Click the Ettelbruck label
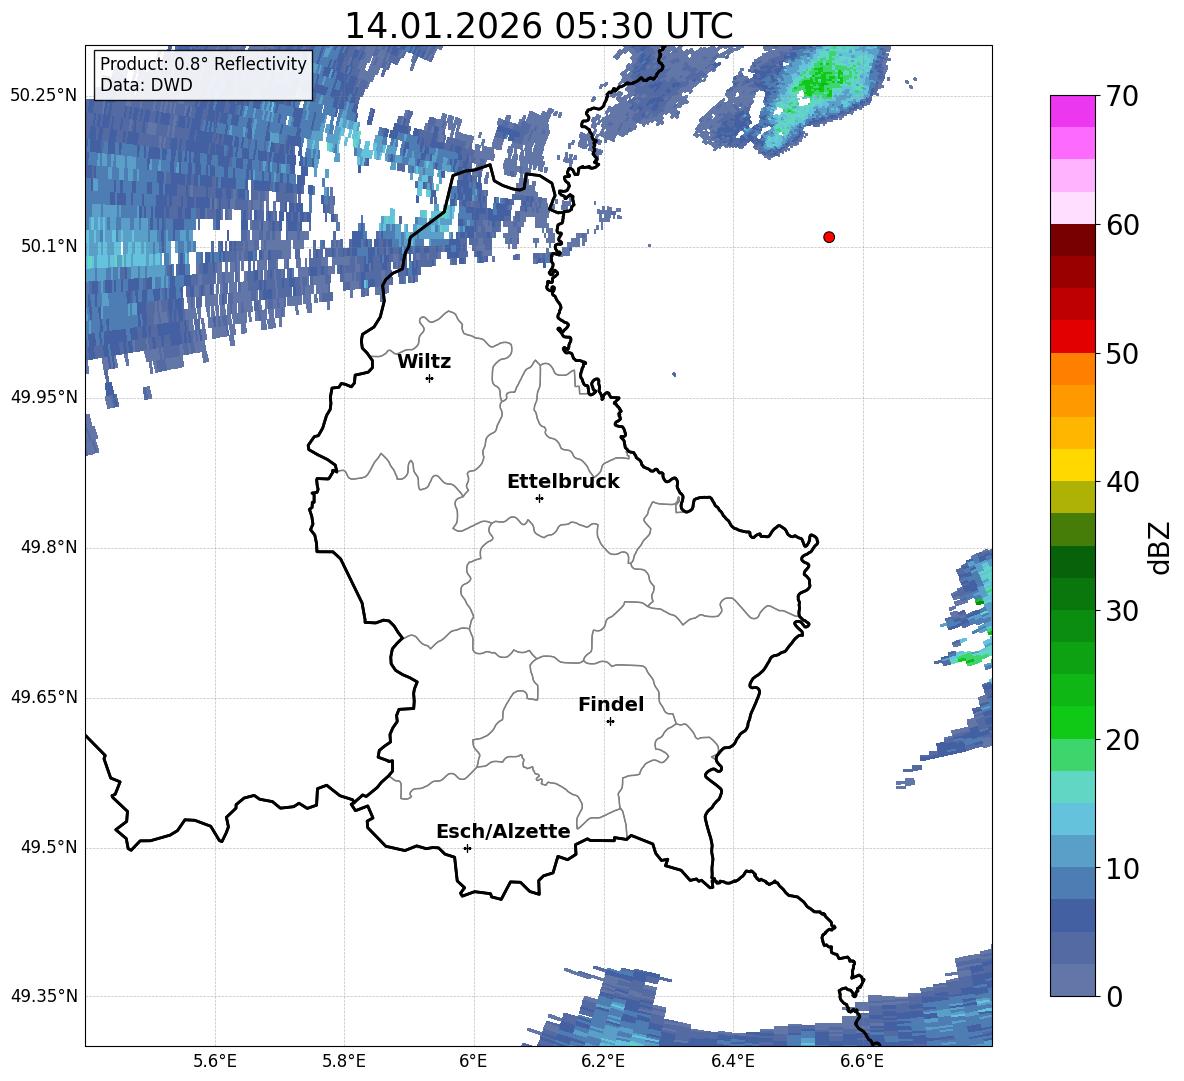Viewport: 1184px width, 1081px height. pyautogui.click(x=563, y=482)
